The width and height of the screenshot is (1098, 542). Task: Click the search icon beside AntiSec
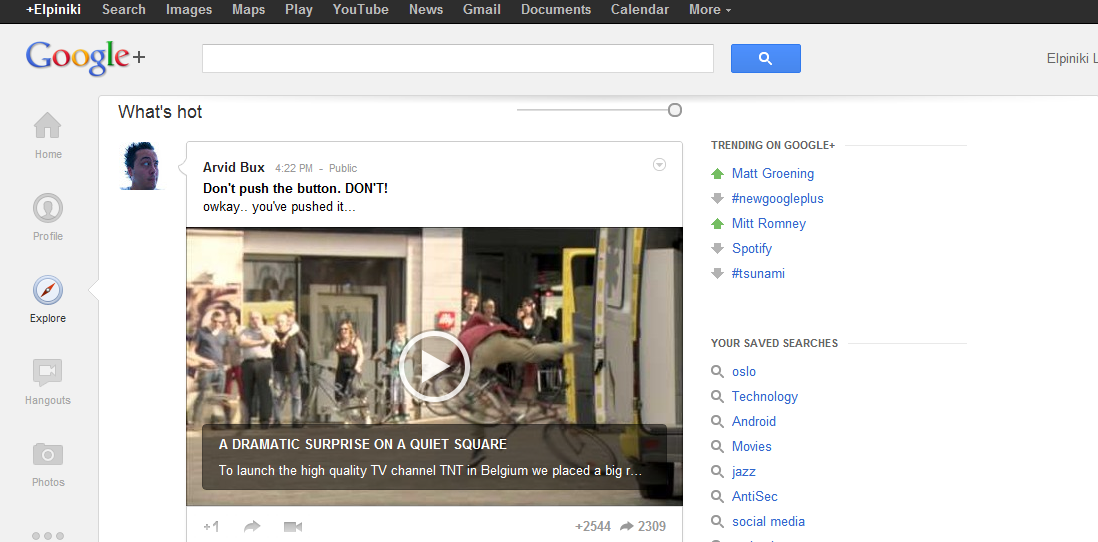pos(717,496)
